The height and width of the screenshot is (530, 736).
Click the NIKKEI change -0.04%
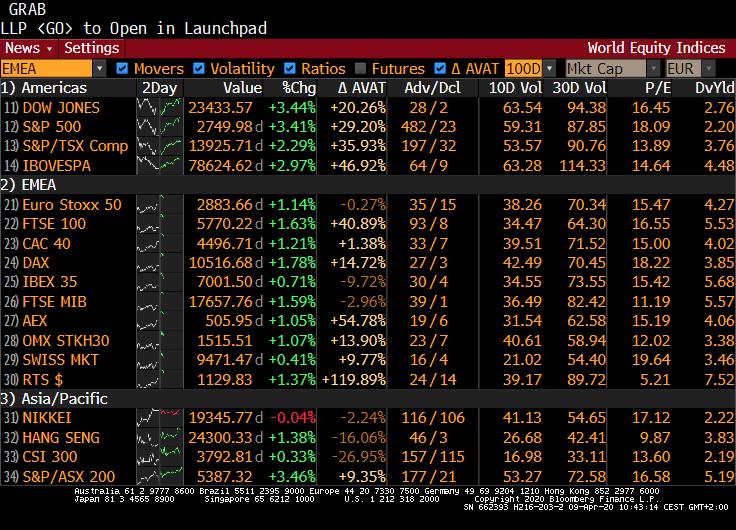293,418
